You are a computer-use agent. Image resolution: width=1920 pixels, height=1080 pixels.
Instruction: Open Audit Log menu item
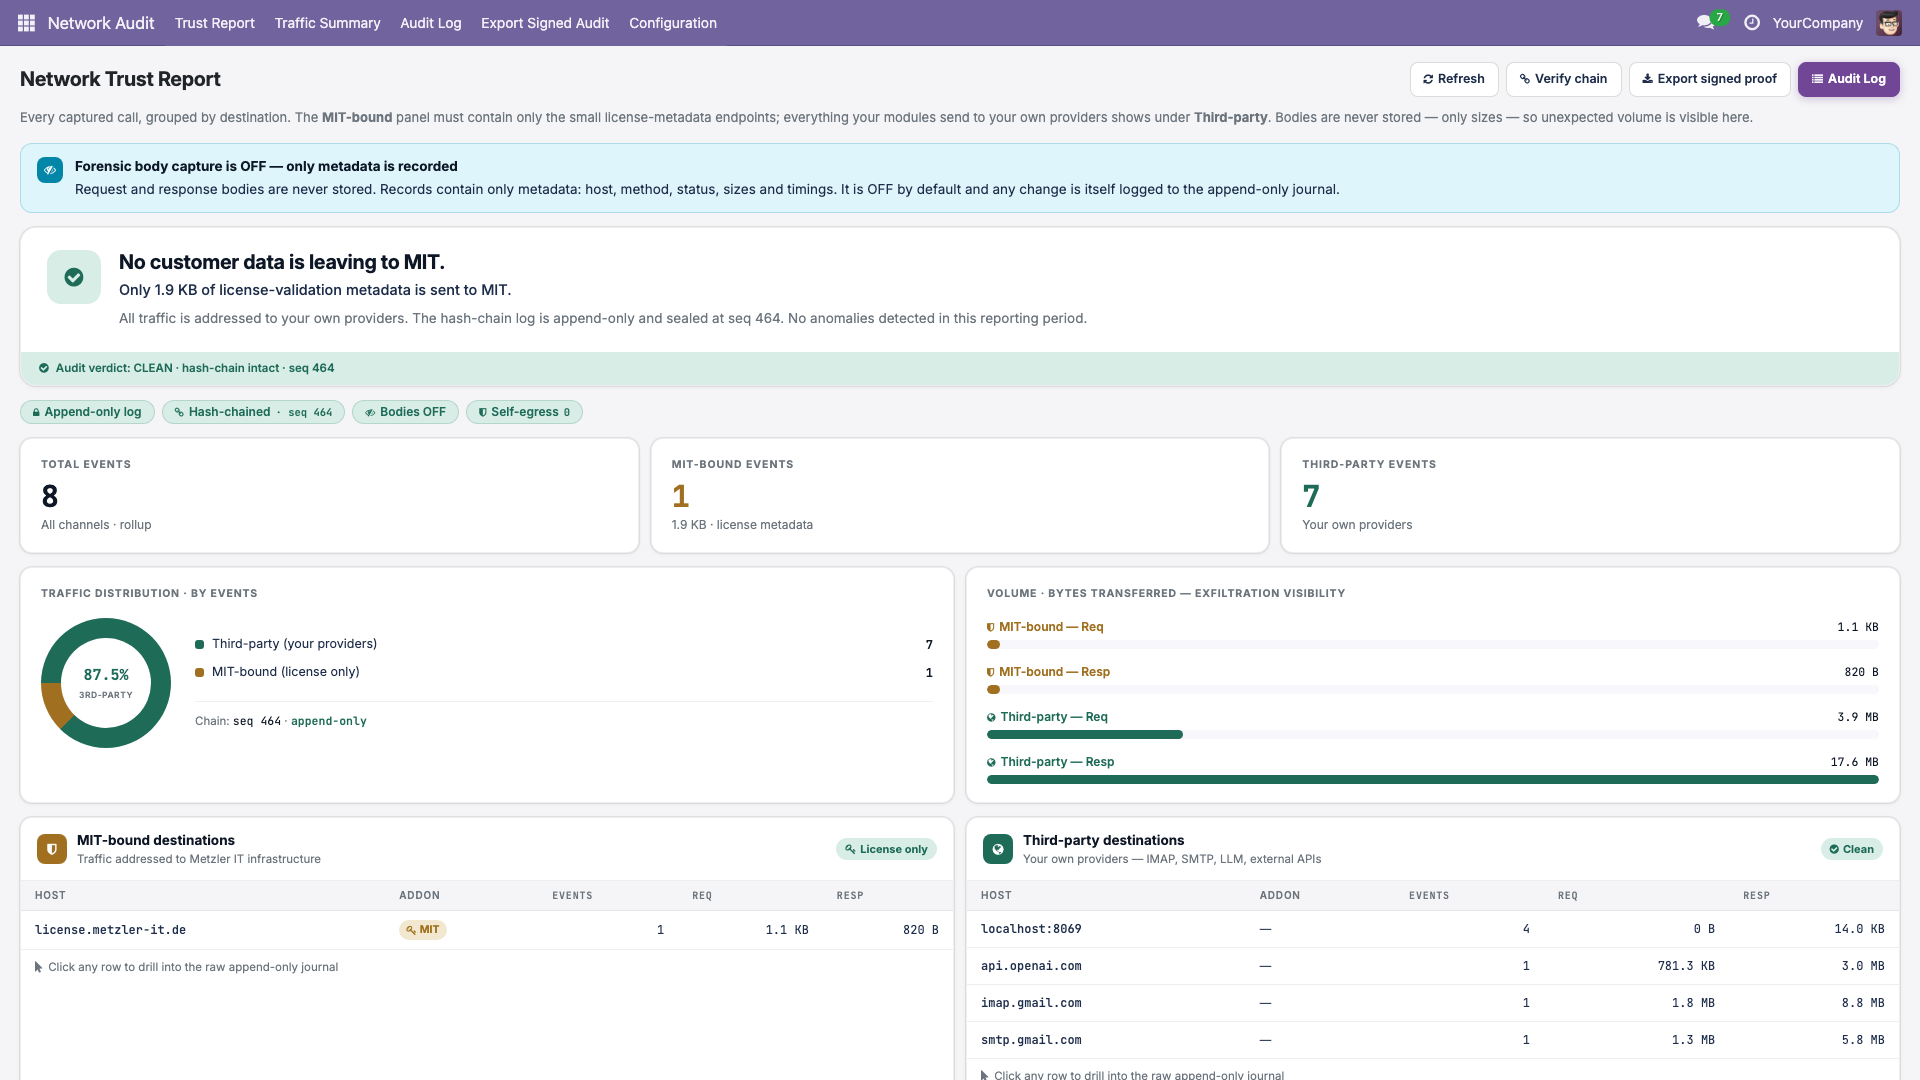[x=431, y=22]
